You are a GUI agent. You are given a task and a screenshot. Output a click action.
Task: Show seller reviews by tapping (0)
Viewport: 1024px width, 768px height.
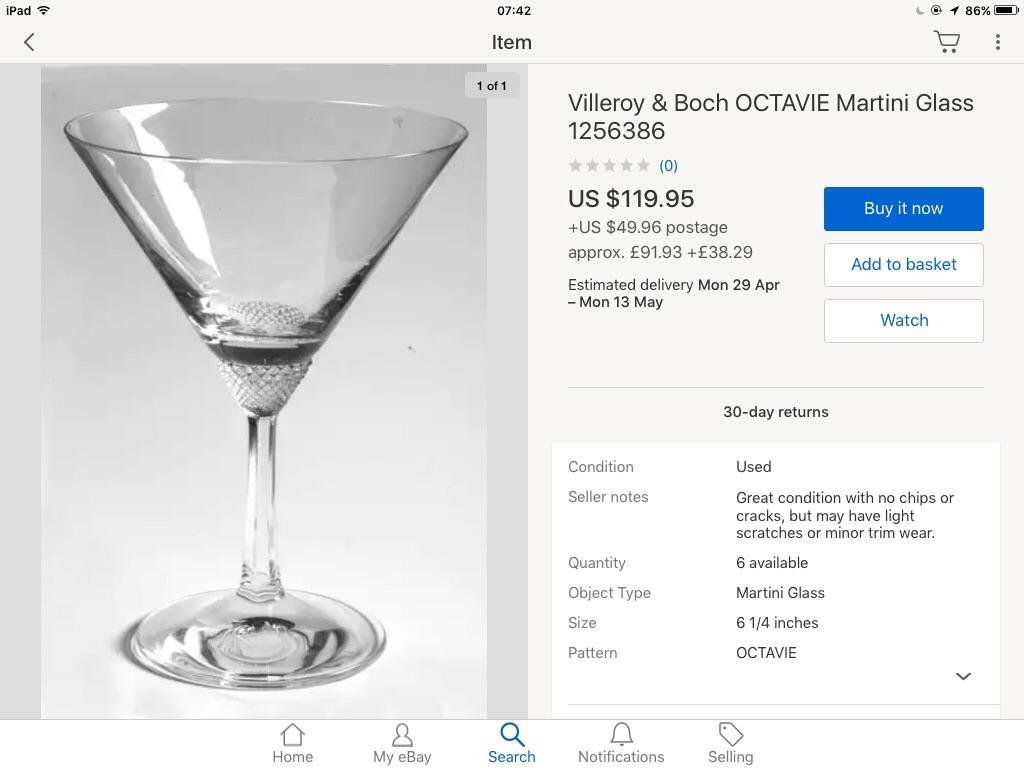(x=668, y=165)
